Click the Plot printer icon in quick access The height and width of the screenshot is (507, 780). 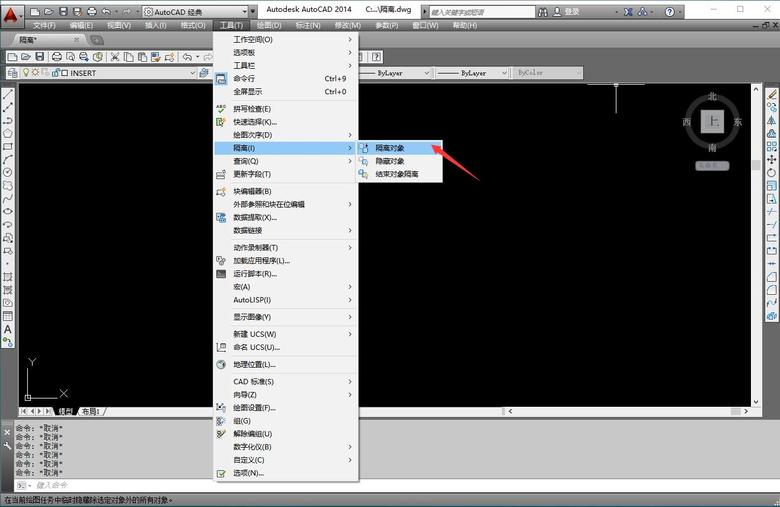[91, 11]
